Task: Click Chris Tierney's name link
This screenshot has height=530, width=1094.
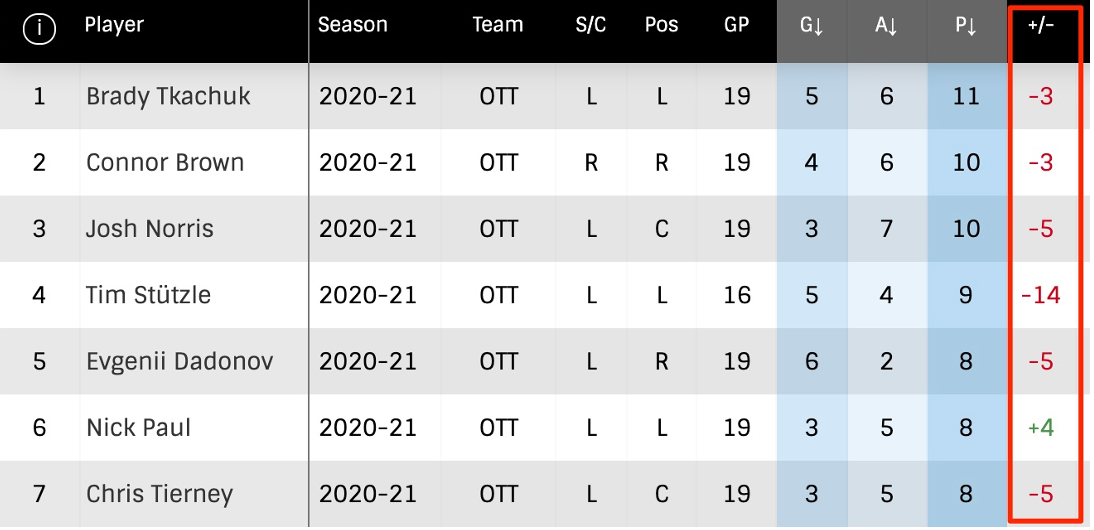Action: (159, 494)
